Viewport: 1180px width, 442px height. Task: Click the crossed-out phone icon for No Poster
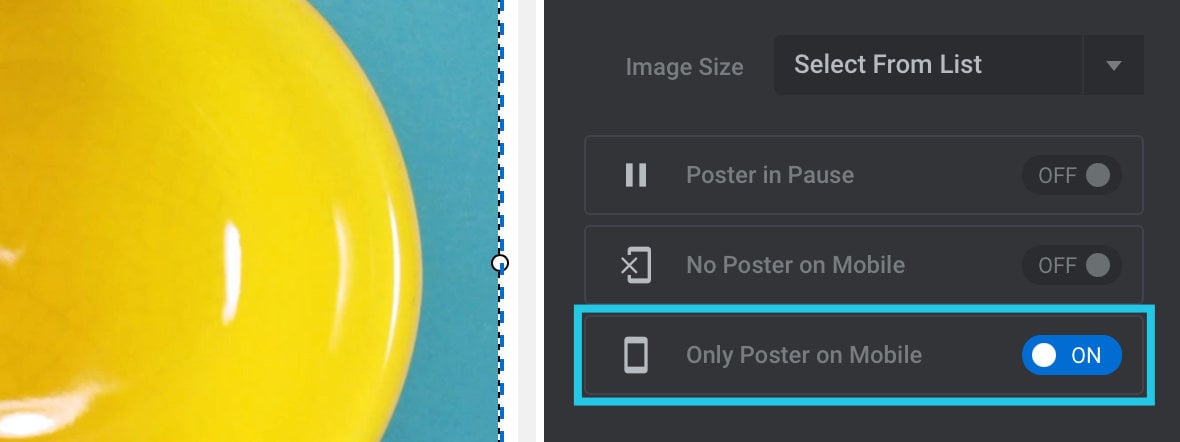(636, 265)
